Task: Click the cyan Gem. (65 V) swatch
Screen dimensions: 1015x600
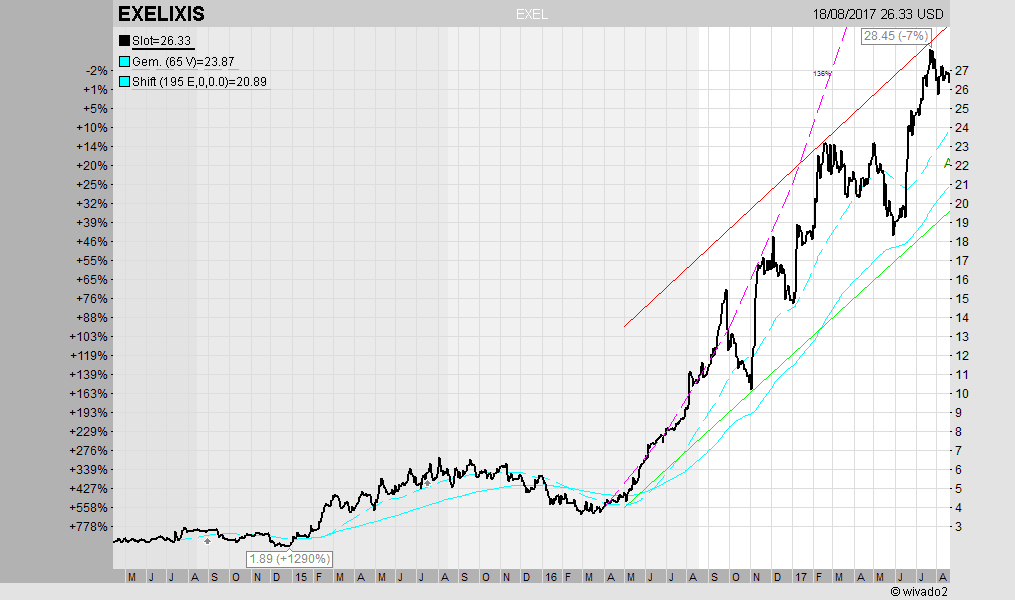Action: (x=124, y=61)
